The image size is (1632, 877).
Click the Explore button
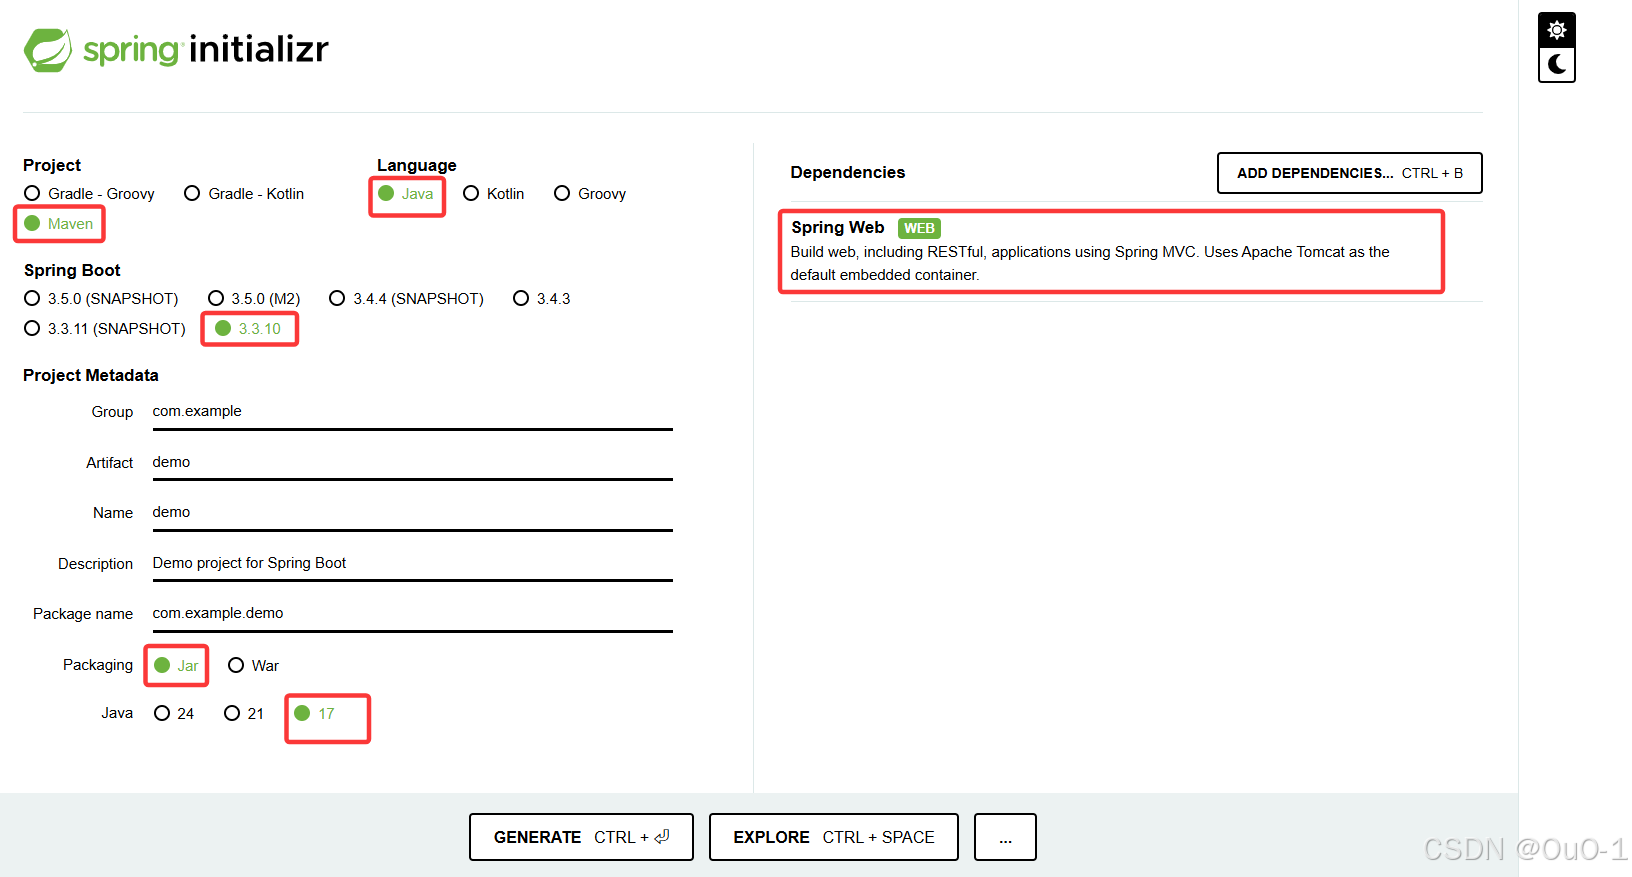click(833, 837)
